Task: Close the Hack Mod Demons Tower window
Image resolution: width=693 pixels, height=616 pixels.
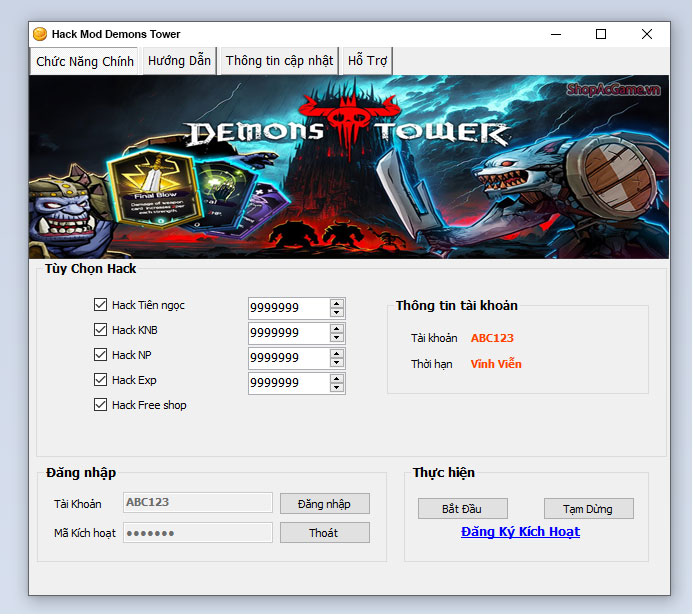Action: (x=647, y=34)
